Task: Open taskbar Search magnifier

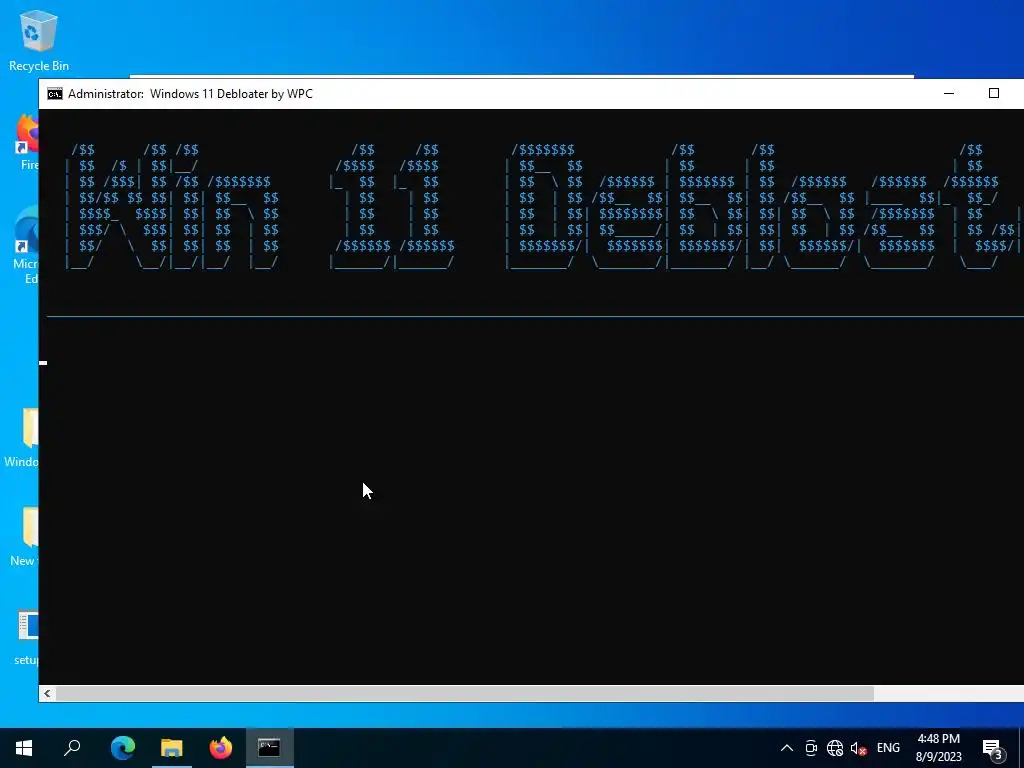Action: click(72, 748)
